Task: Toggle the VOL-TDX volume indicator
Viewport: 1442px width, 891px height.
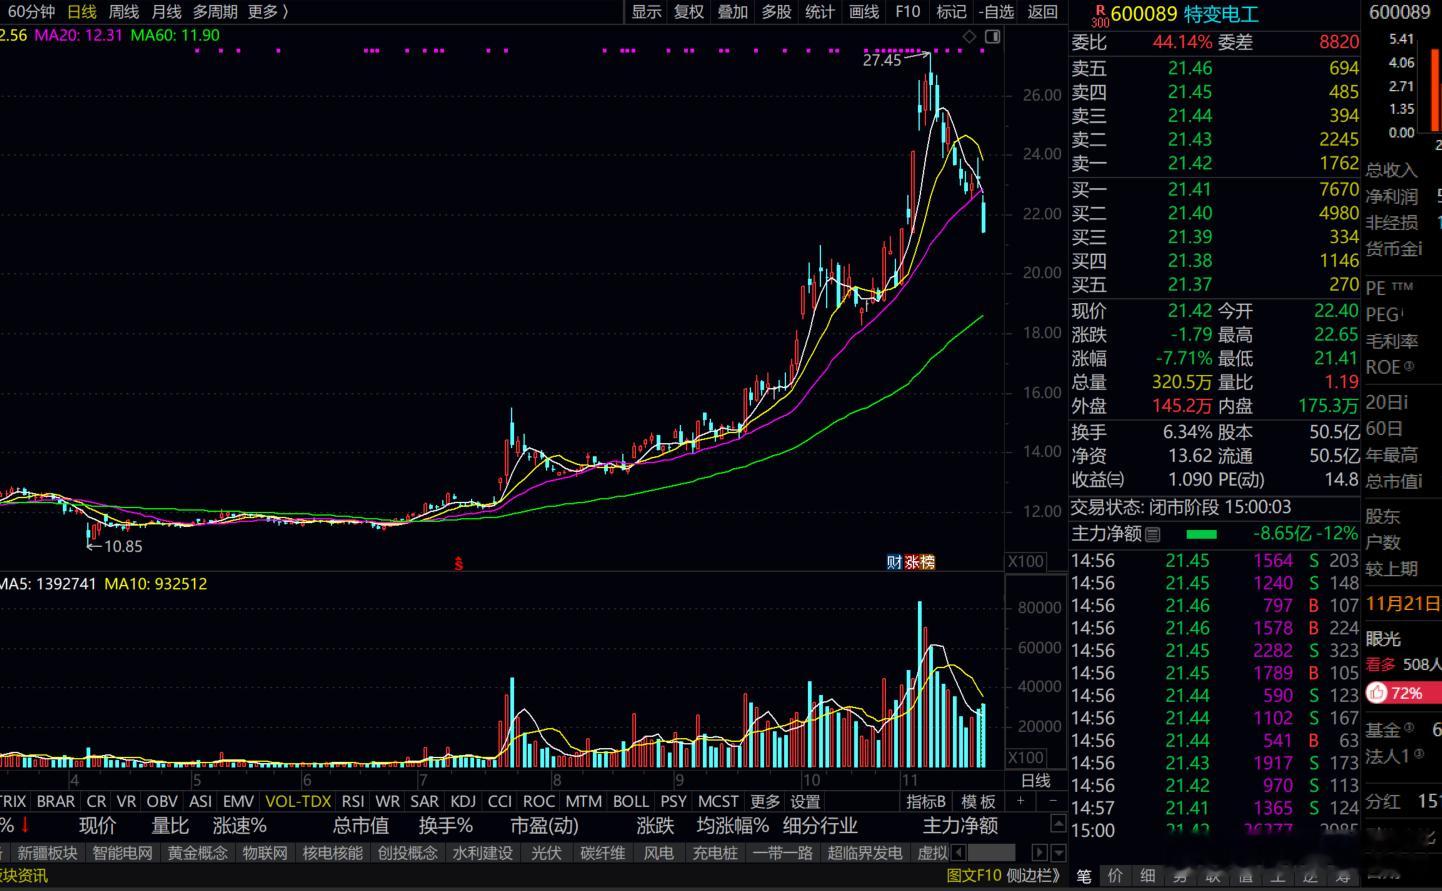Action: [x=298, y=801]
